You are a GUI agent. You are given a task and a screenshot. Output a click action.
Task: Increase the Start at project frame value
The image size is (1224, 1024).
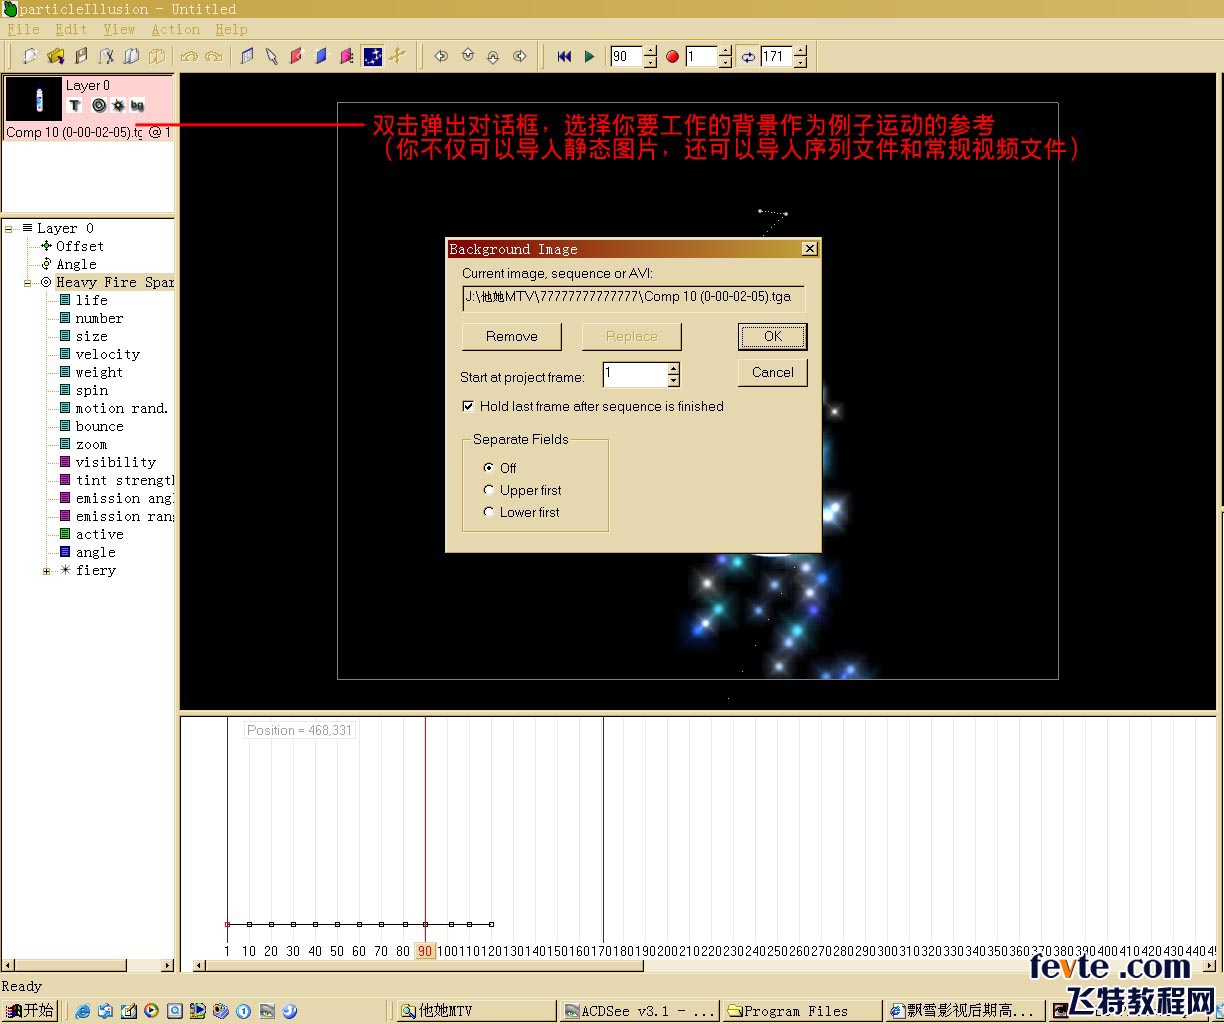tap(674, 369)
